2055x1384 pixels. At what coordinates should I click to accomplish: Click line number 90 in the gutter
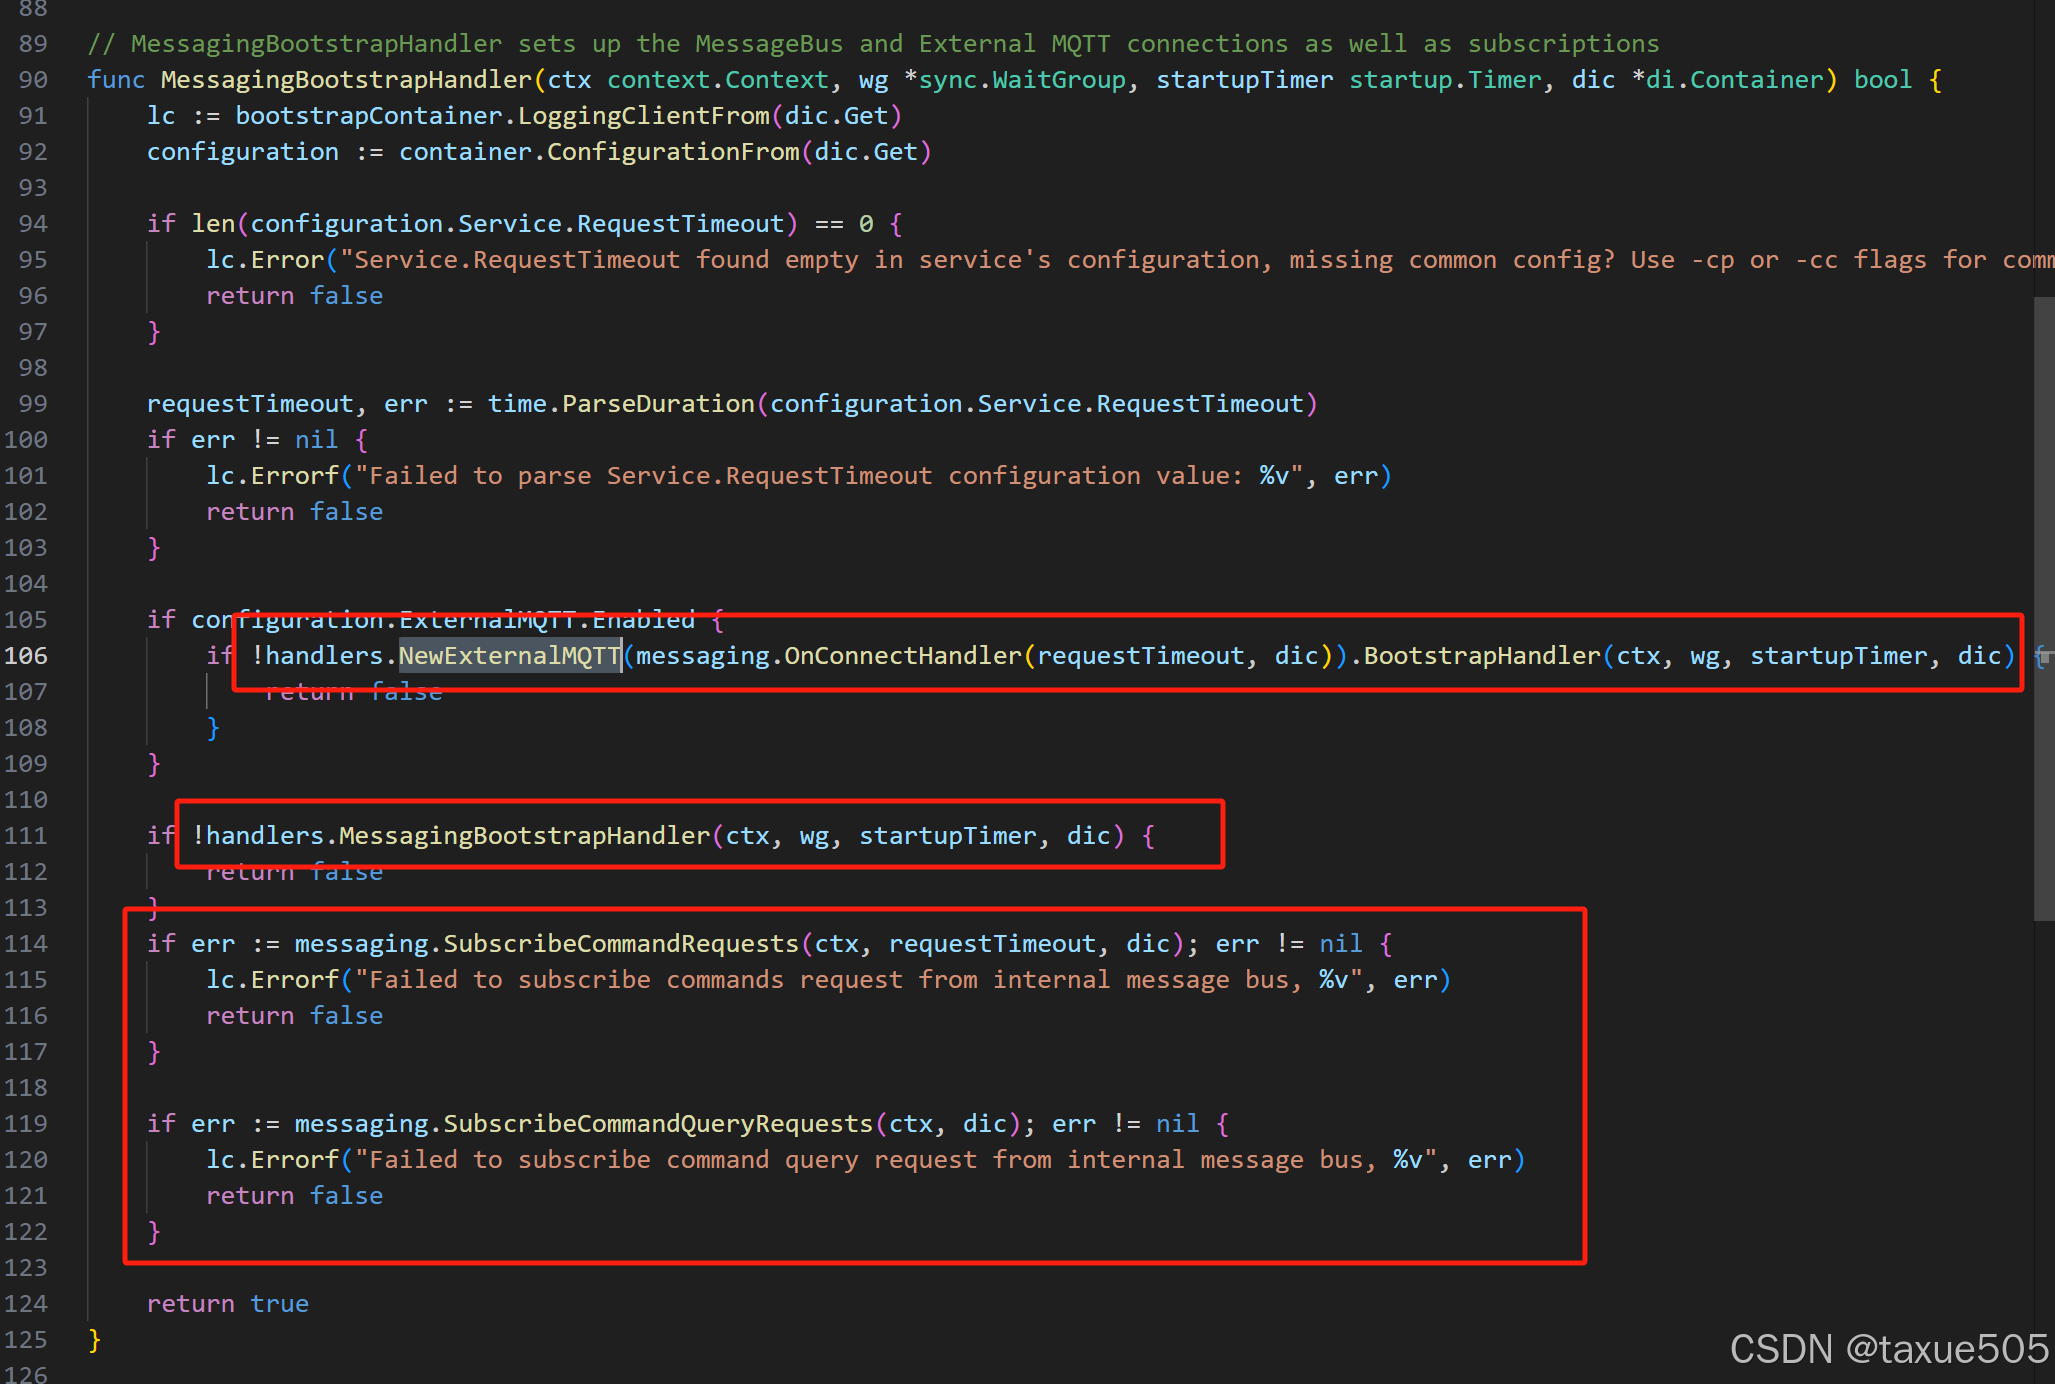tap(31, 79)
